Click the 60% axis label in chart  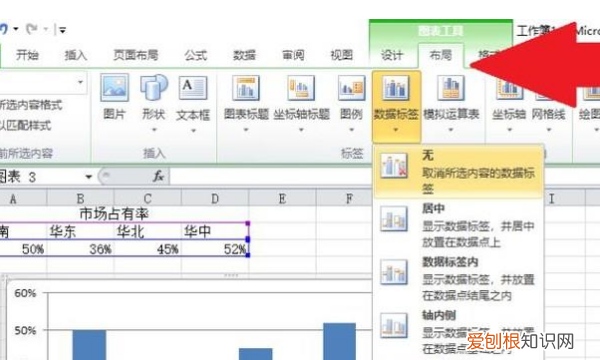25,293
